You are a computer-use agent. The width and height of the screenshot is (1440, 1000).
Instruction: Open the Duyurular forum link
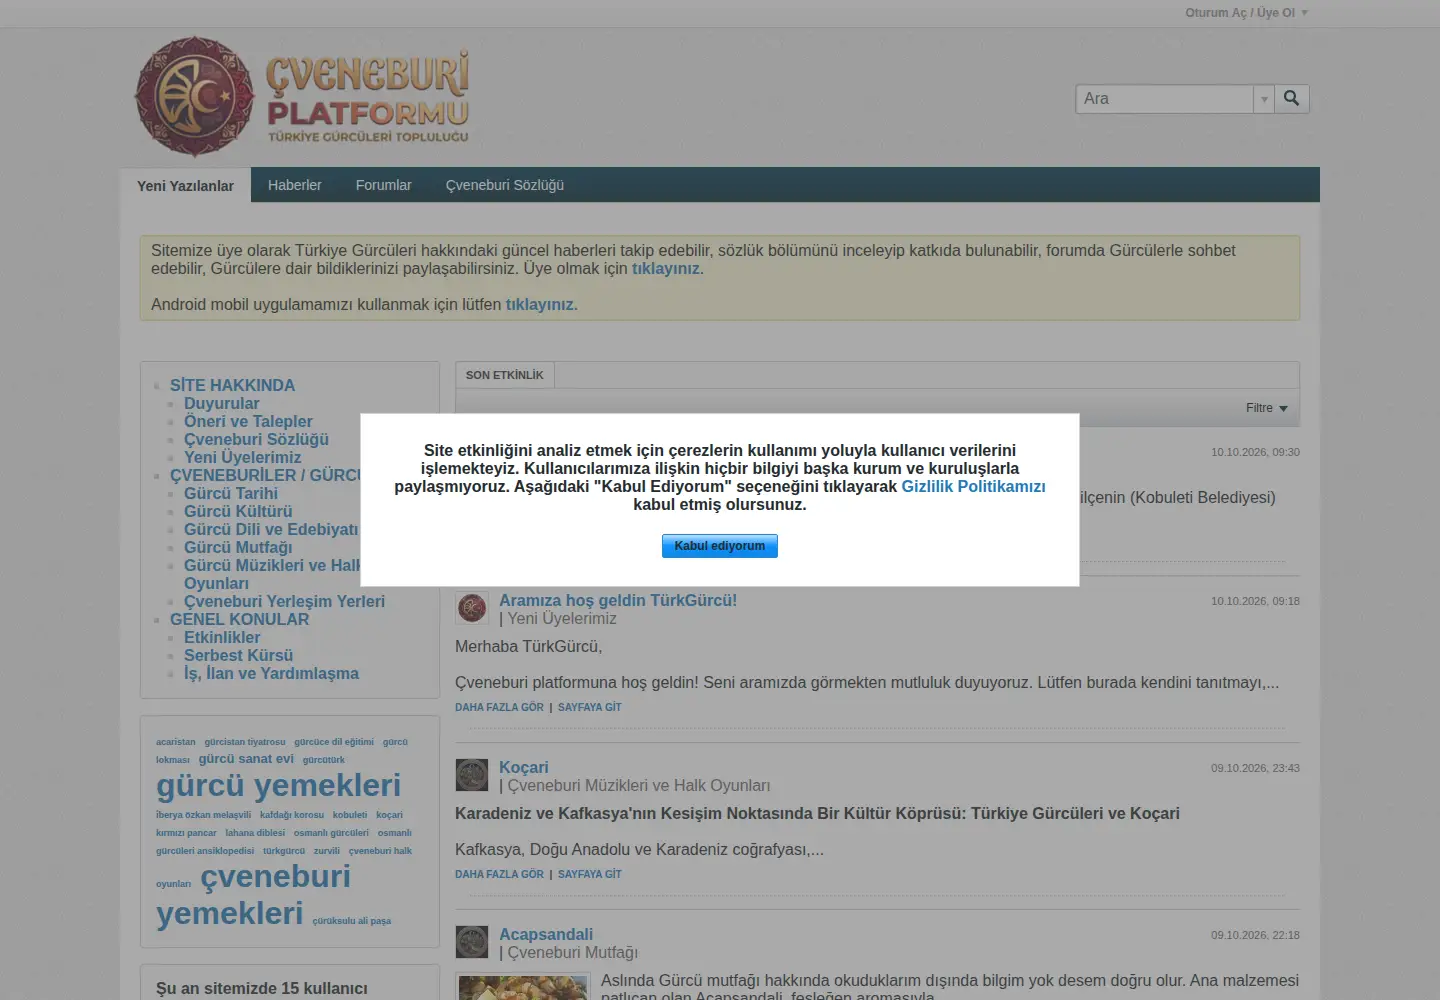pyautogui.click(x=221, y=403)
